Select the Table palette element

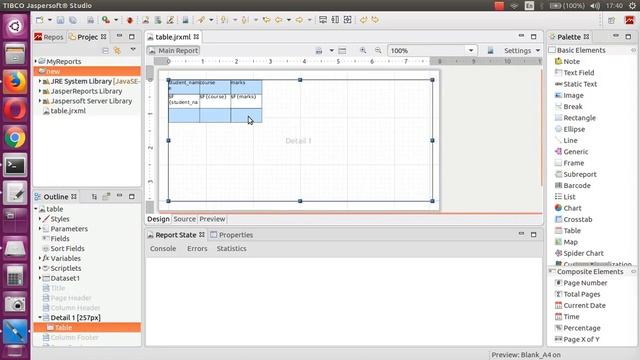point(568,231)
